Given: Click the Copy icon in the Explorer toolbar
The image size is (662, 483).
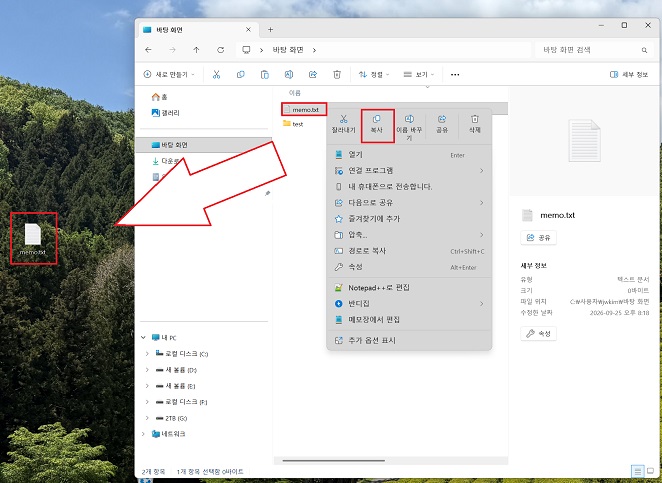Looking at the screenshot, I should pos(241,75).
